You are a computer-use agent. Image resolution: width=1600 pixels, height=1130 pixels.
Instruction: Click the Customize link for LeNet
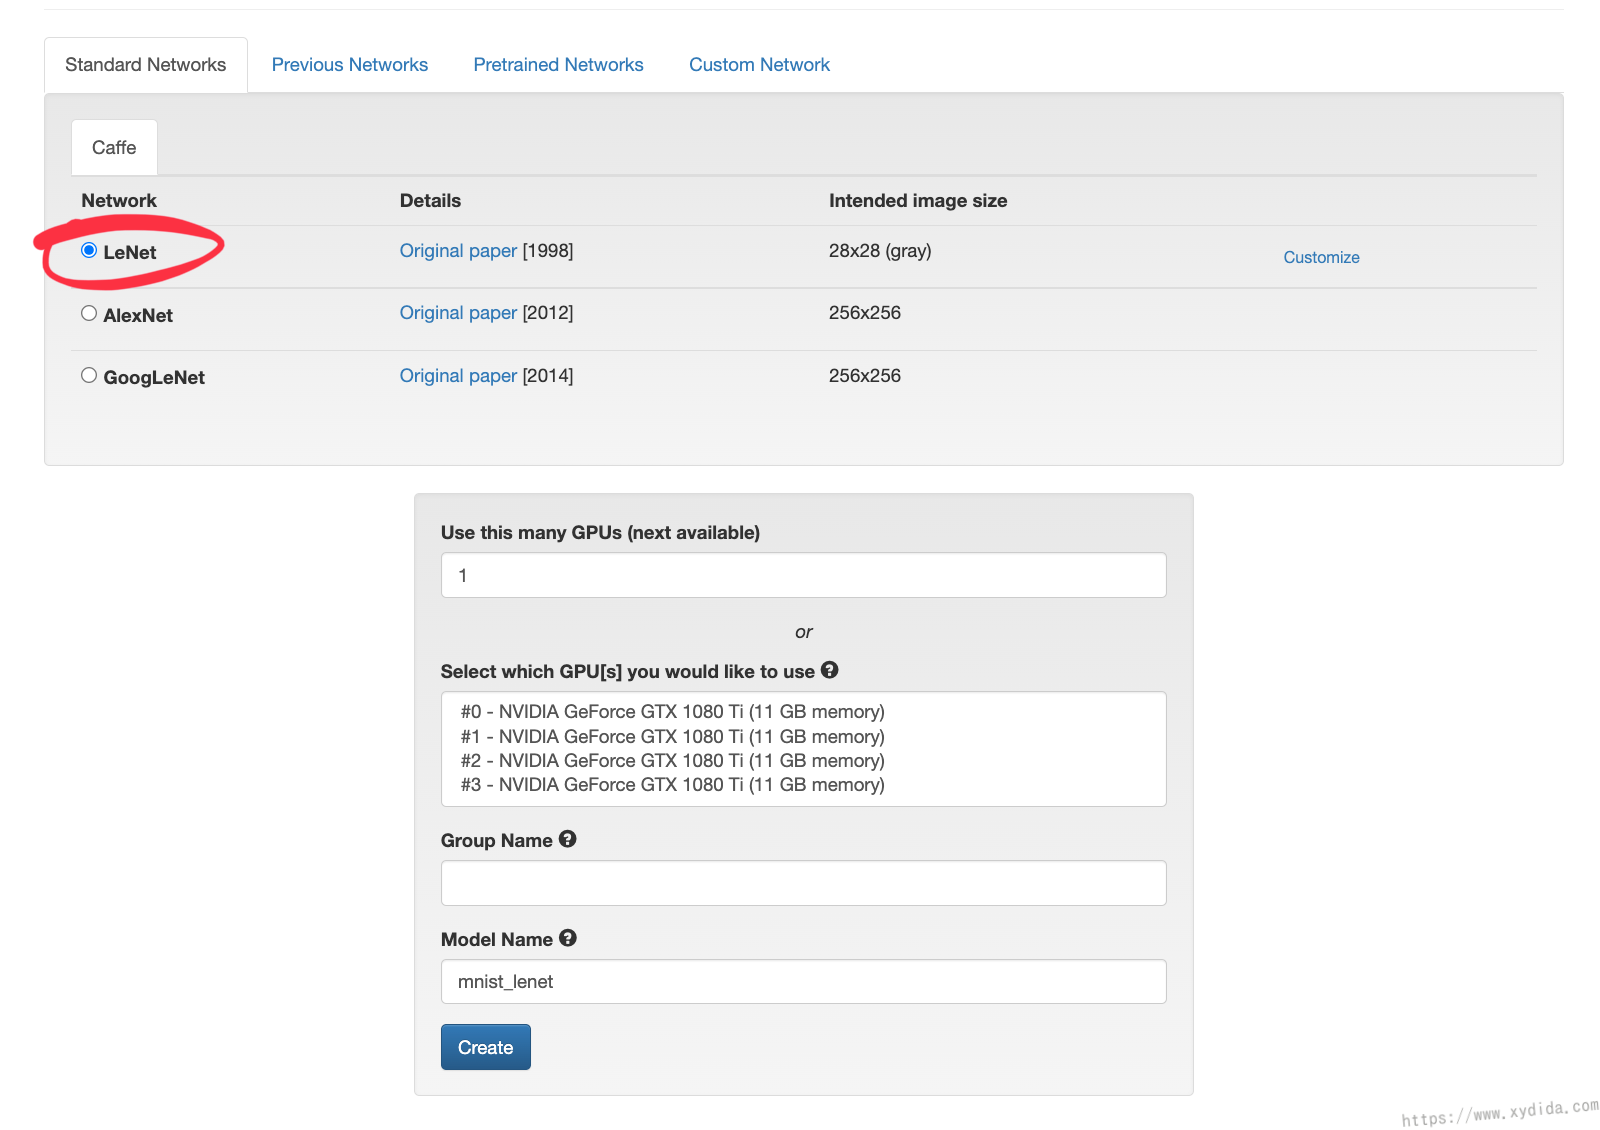click(1321, 257)
